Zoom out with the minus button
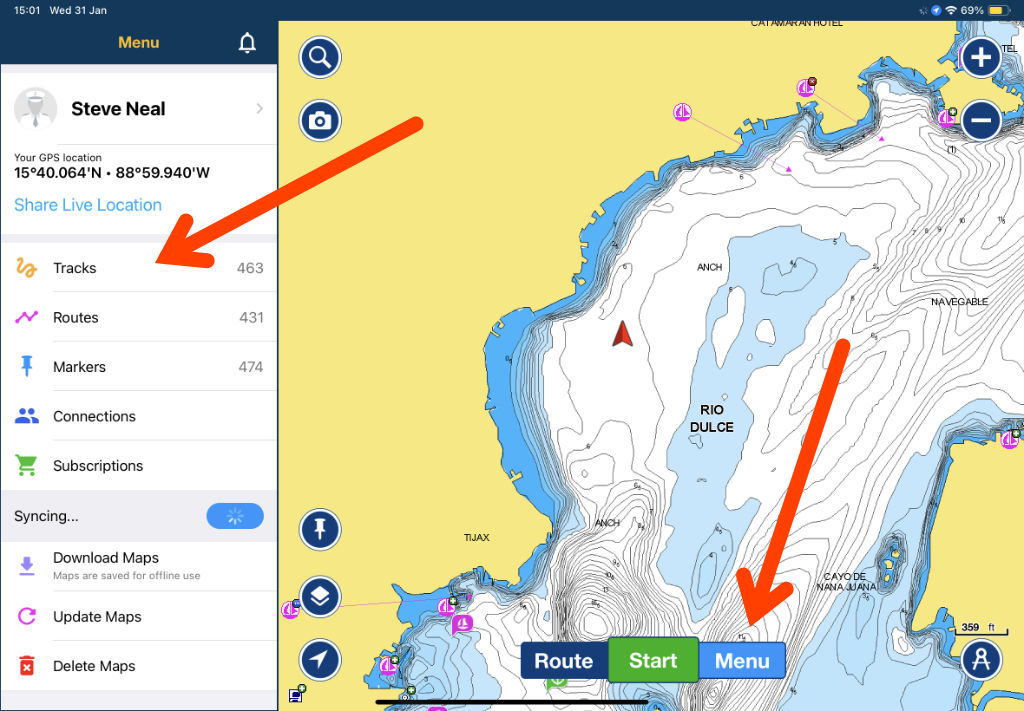Viewport: 1024px width, 711px height. [981, 120]
